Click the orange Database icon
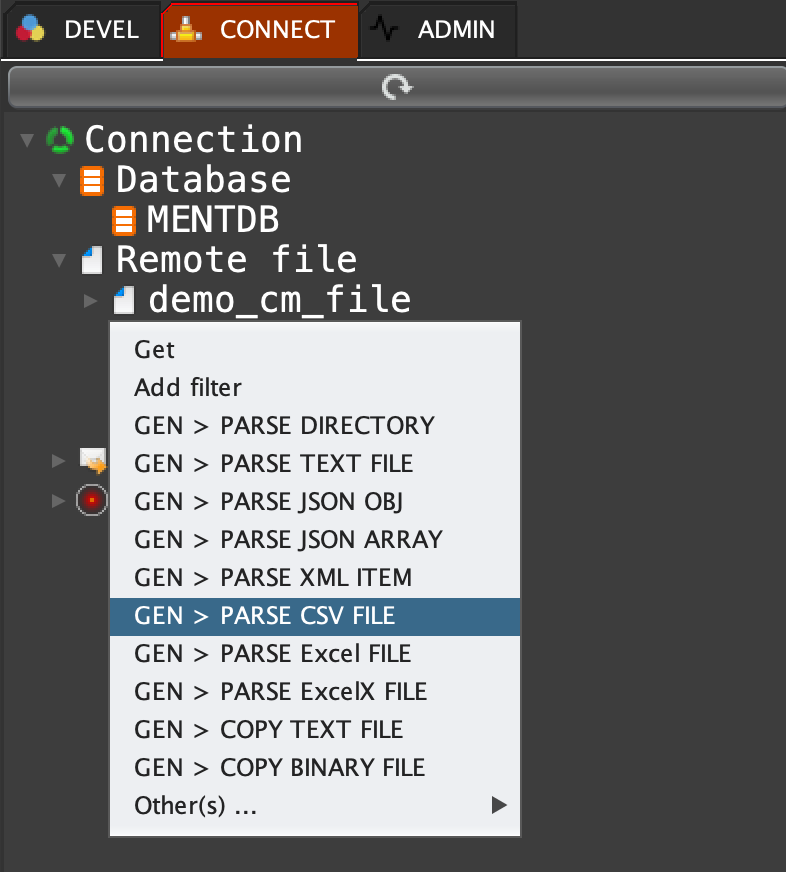This screenshot has height=872, width=786. pyautogui.click(x=92, y=181)
